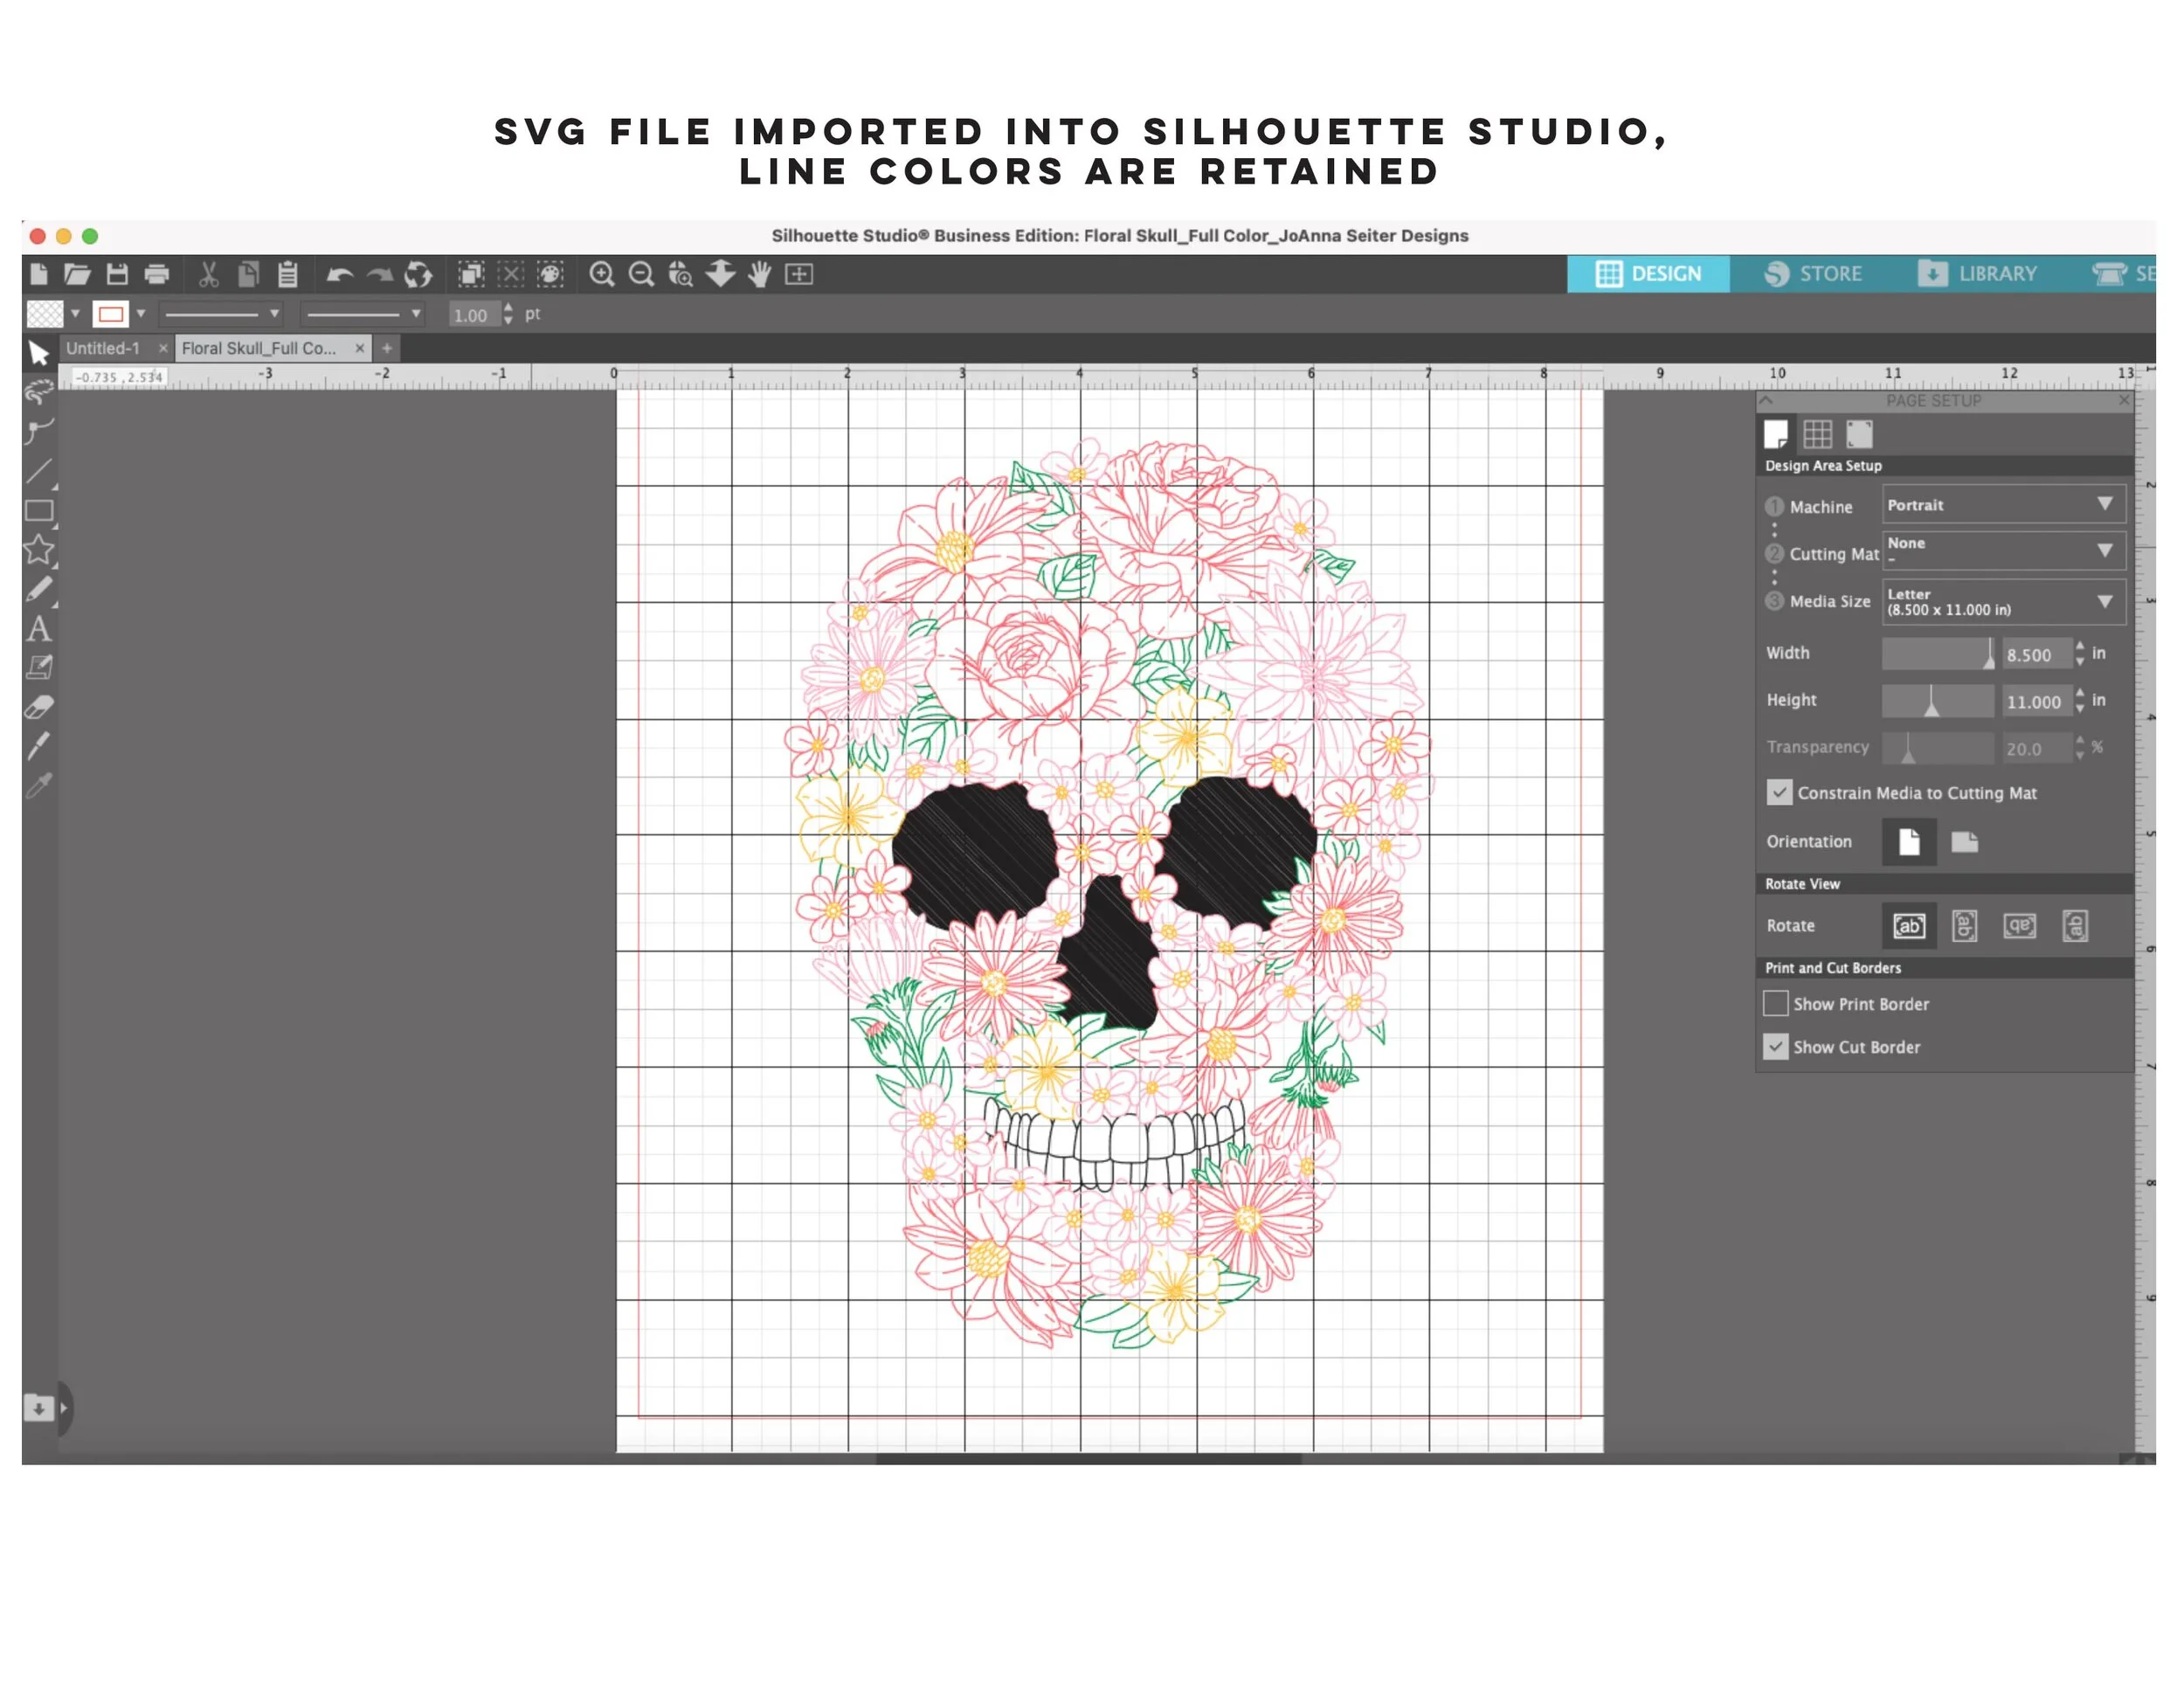Choose the Draw a Line tool
Viewport: 2184px width, 1688px height.
(x=39, y=471)
